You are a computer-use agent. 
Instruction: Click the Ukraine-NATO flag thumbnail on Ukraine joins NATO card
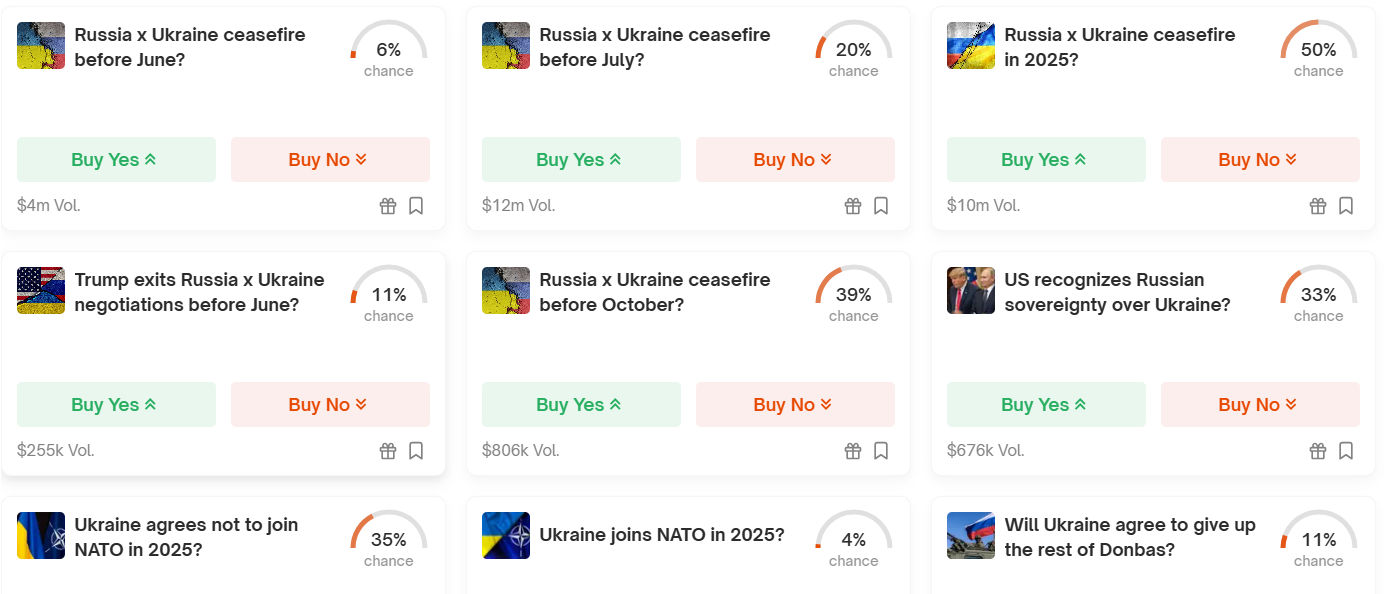[505, 535]
